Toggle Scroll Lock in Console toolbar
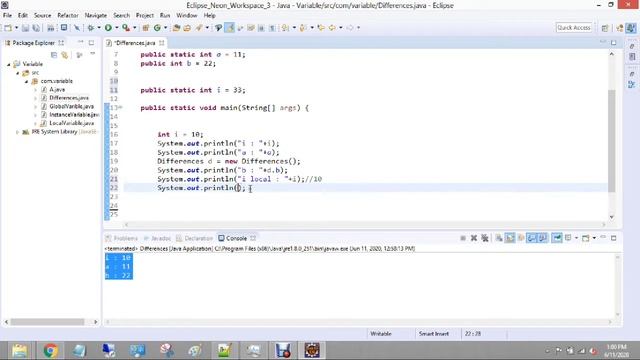 pos(510,238)
